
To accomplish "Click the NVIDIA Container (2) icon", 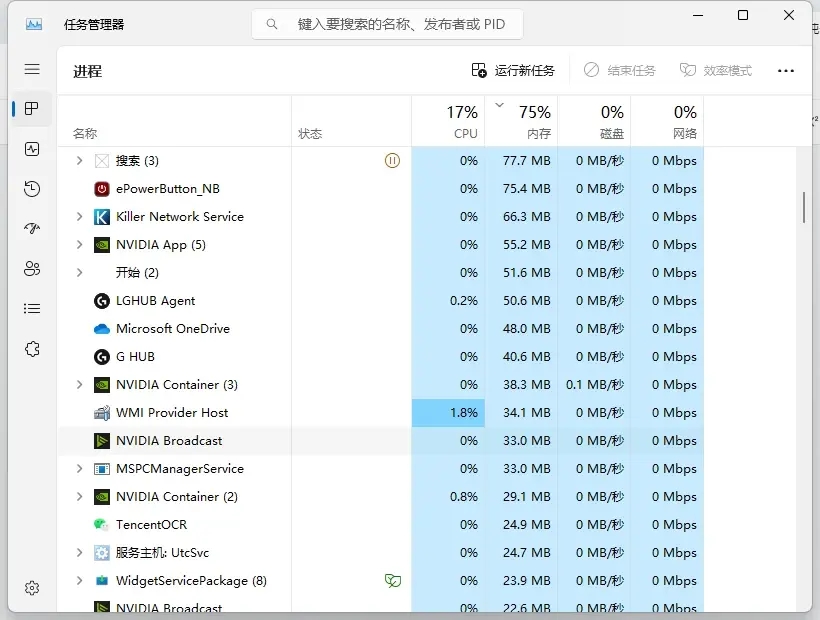I will 101,497.
